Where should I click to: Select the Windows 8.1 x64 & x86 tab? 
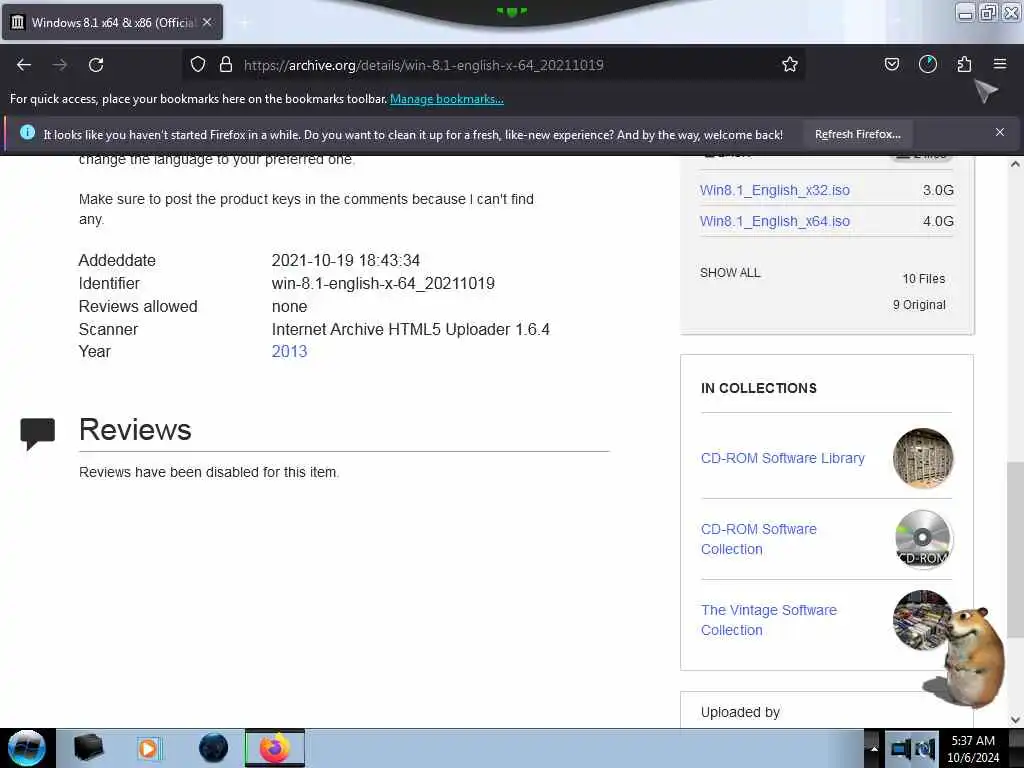pos(112,22)
